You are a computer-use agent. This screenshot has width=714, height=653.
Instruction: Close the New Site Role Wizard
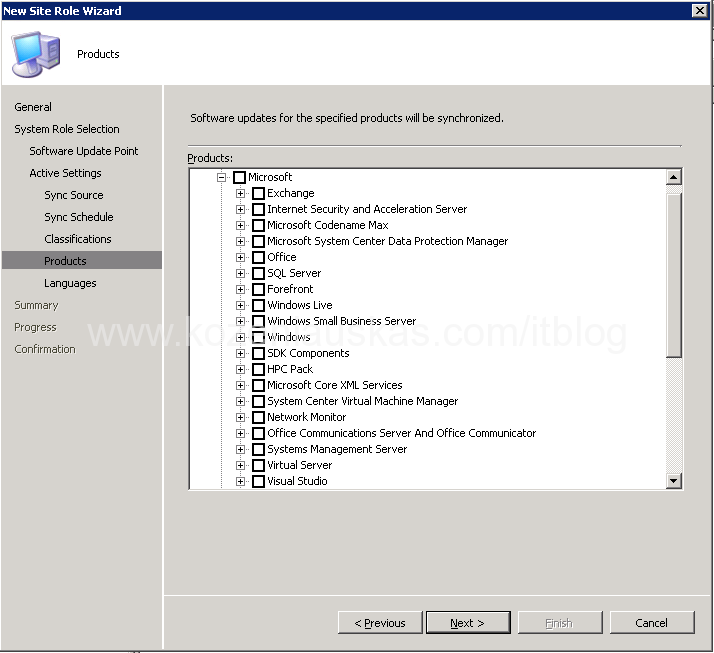pos(699,10)
